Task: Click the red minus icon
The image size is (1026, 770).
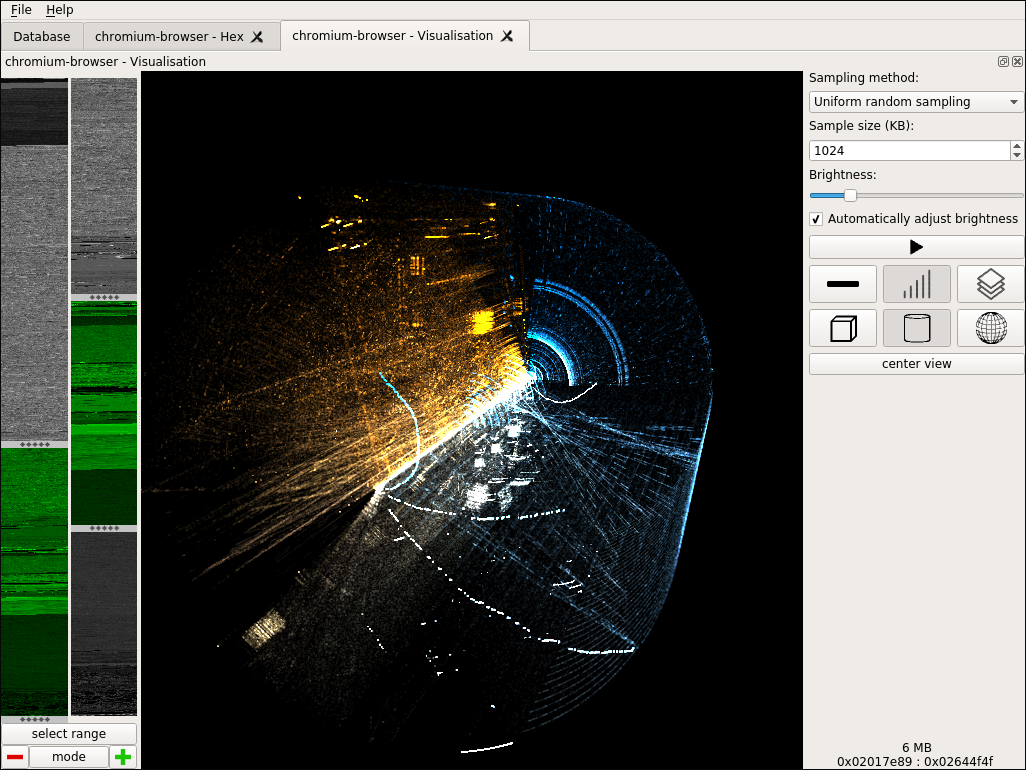Action: (15, 757)
